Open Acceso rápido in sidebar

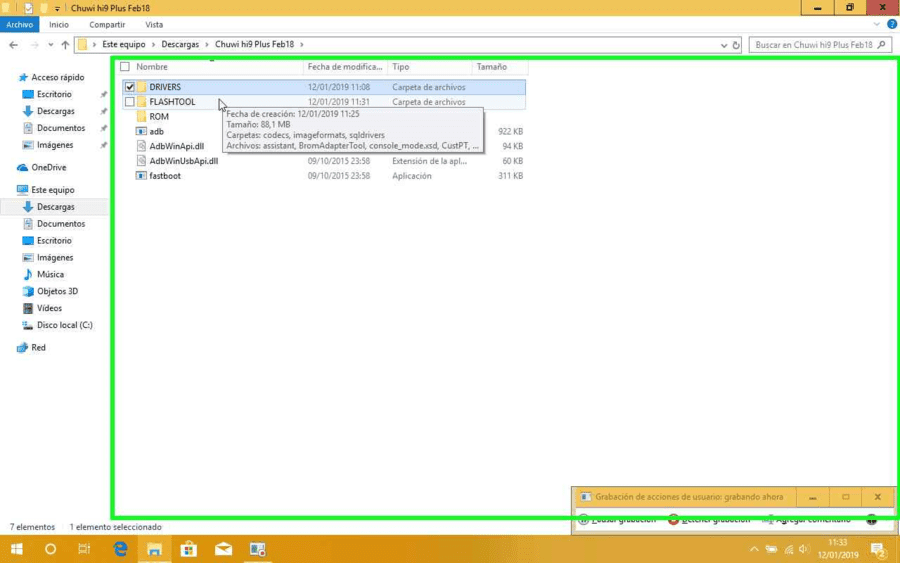click(x=57, y=77)
